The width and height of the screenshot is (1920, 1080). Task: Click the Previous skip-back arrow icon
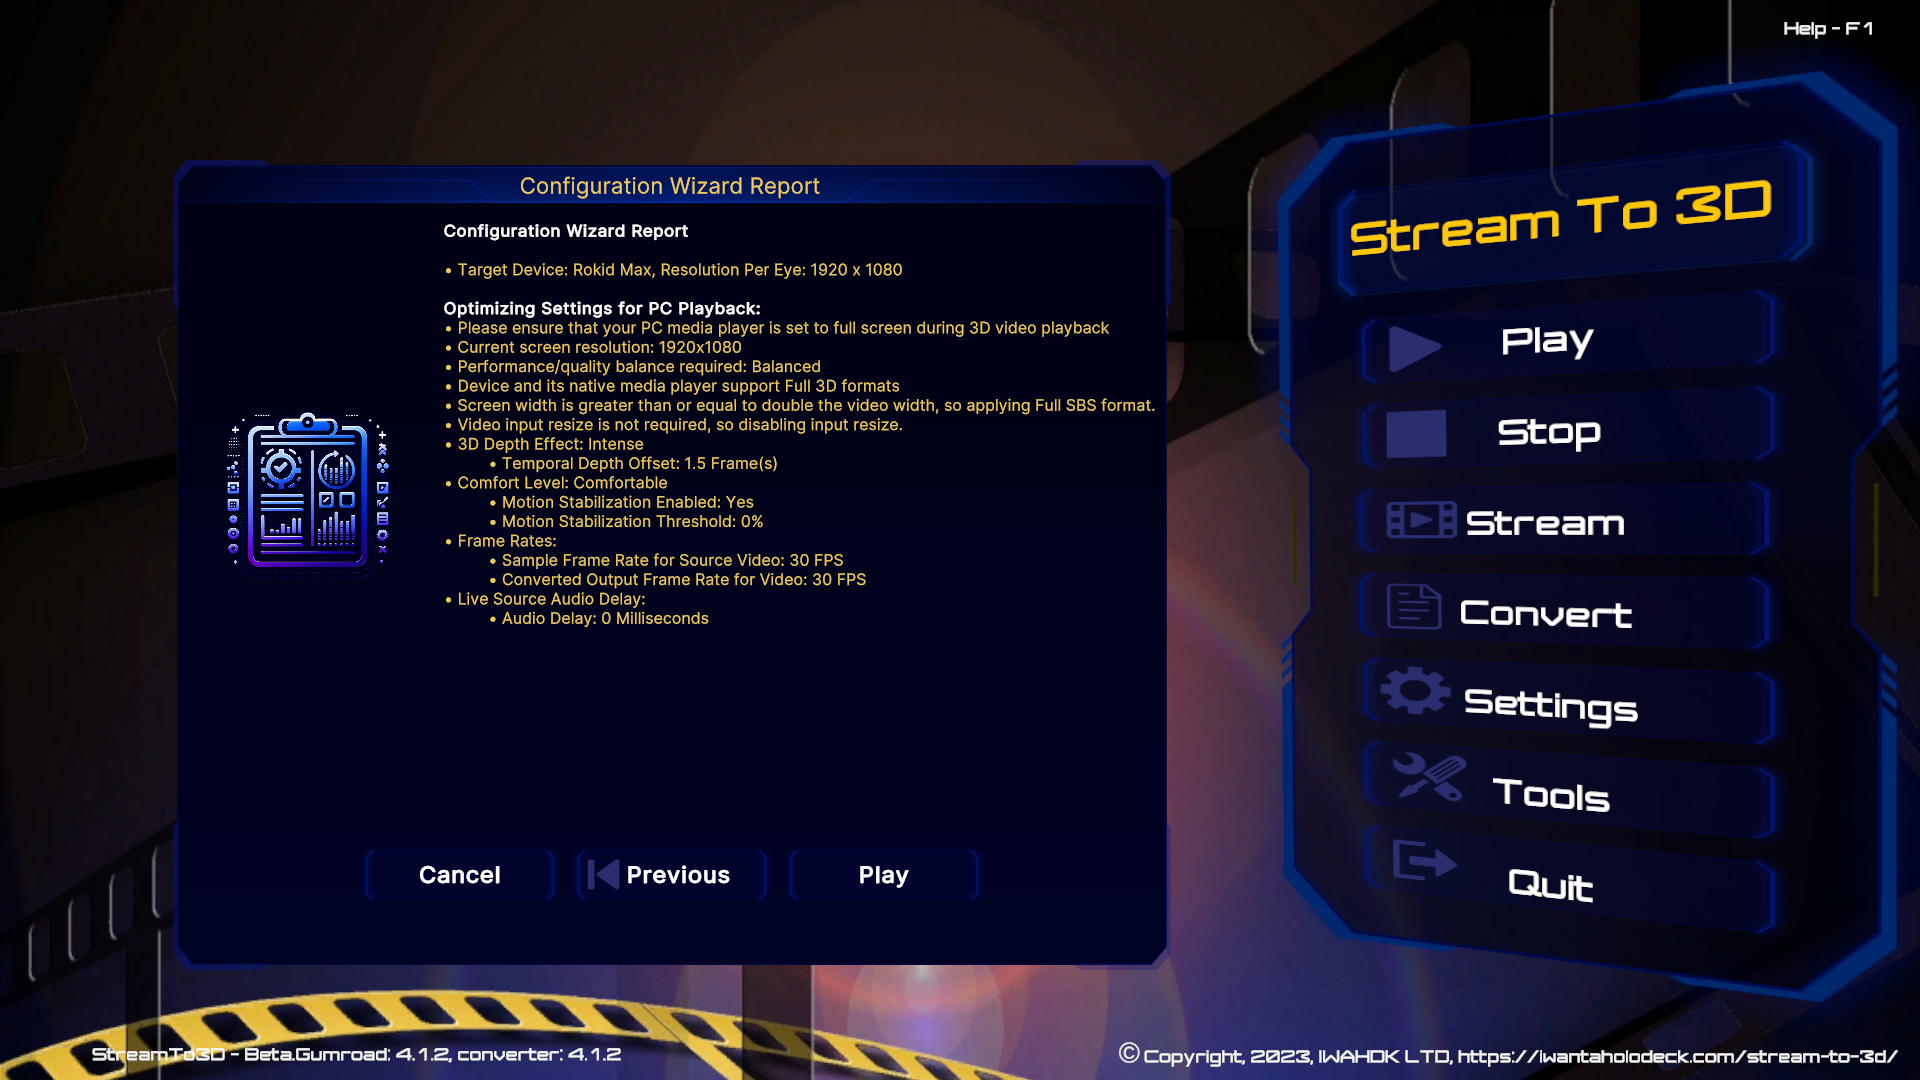pyautogui.click(x=603, y=875)
